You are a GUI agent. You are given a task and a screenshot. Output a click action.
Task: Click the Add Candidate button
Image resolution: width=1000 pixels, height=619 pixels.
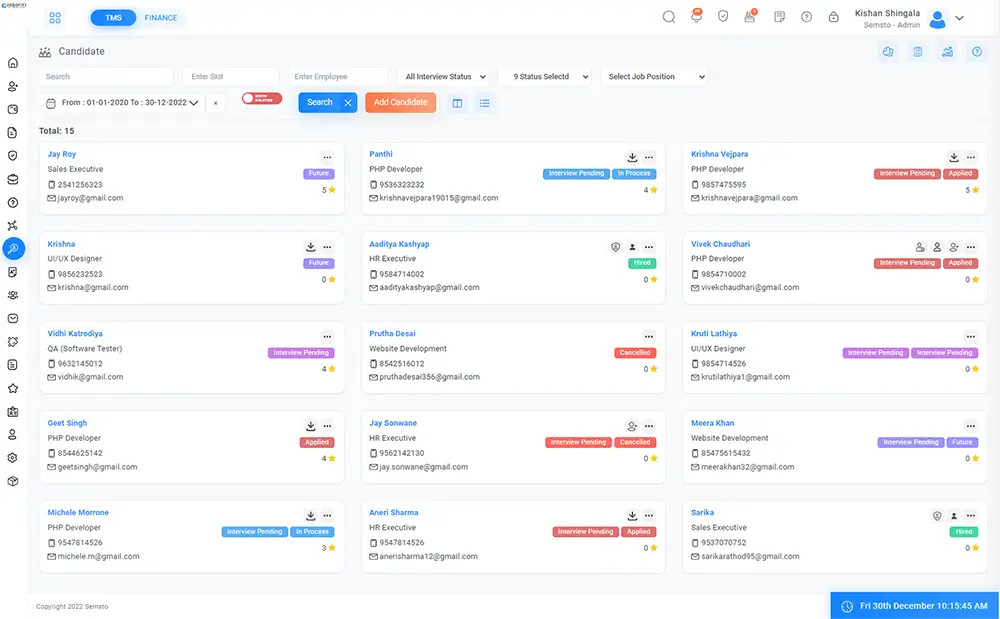(x=401, y=102)
